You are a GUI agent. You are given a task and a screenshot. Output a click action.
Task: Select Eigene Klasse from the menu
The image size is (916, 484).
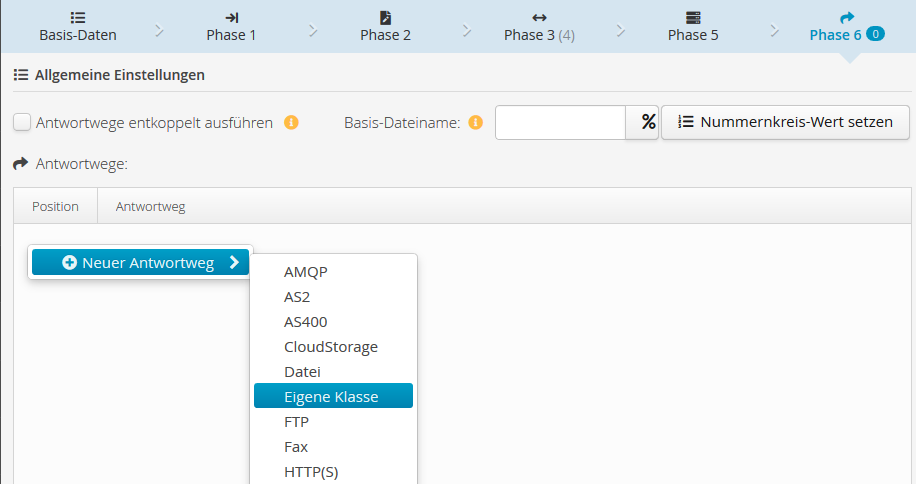pos(333,397)
